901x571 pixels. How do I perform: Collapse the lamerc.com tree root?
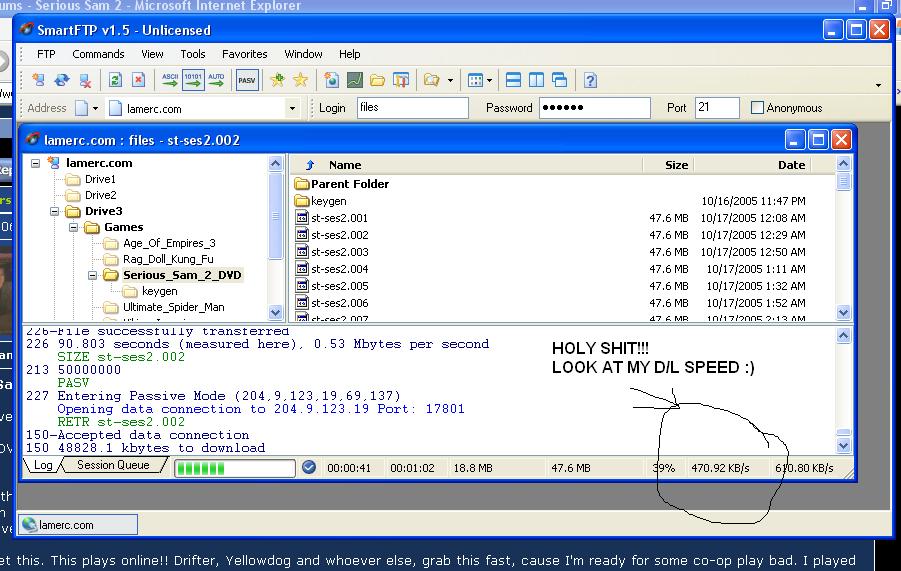(36, 163)
